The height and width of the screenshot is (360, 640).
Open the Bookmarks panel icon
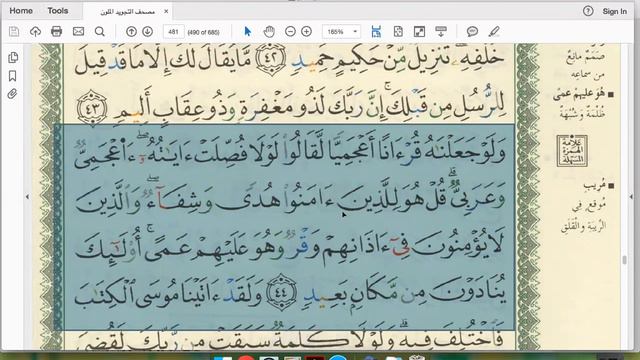coord(13,76)
